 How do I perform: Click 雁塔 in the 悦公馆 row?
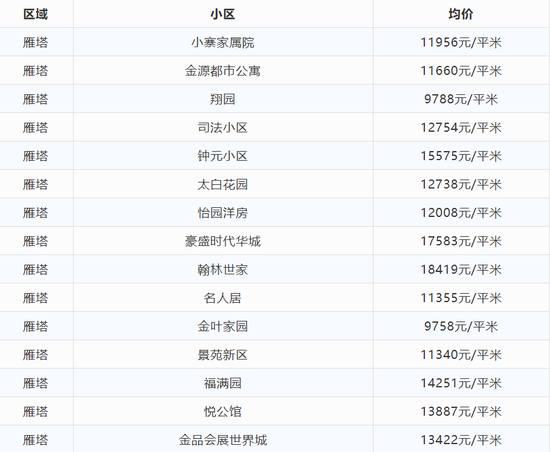(35, 412)
